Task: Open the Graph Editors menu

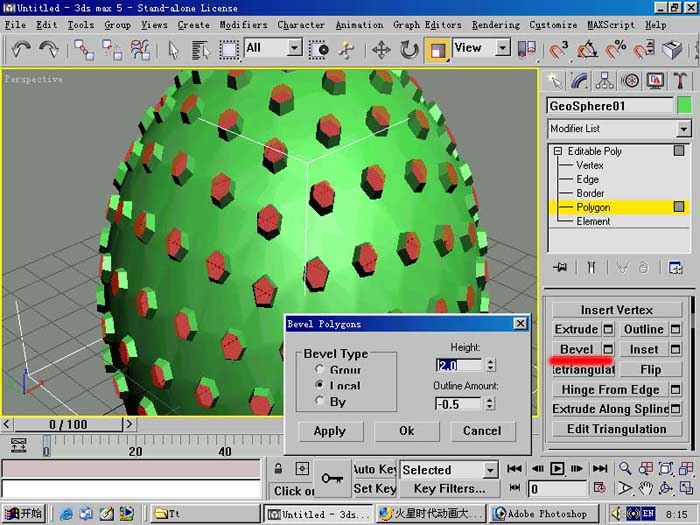Action: pyautogui.click(x=427, y=25)
